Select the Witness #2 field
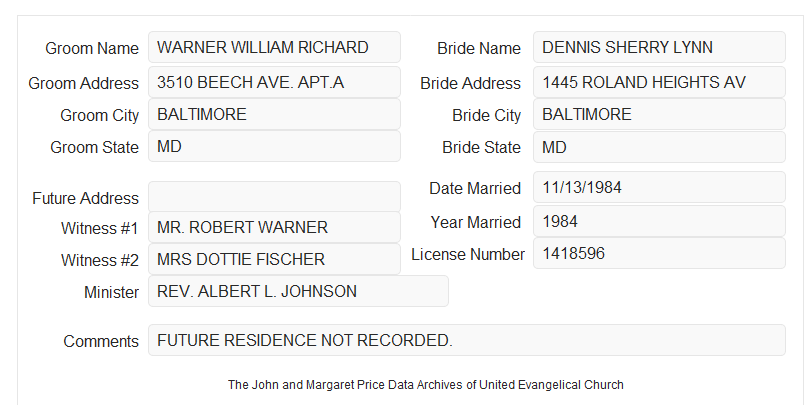The width and height of the screenshot is (805, 405). [x=274, y=259]
